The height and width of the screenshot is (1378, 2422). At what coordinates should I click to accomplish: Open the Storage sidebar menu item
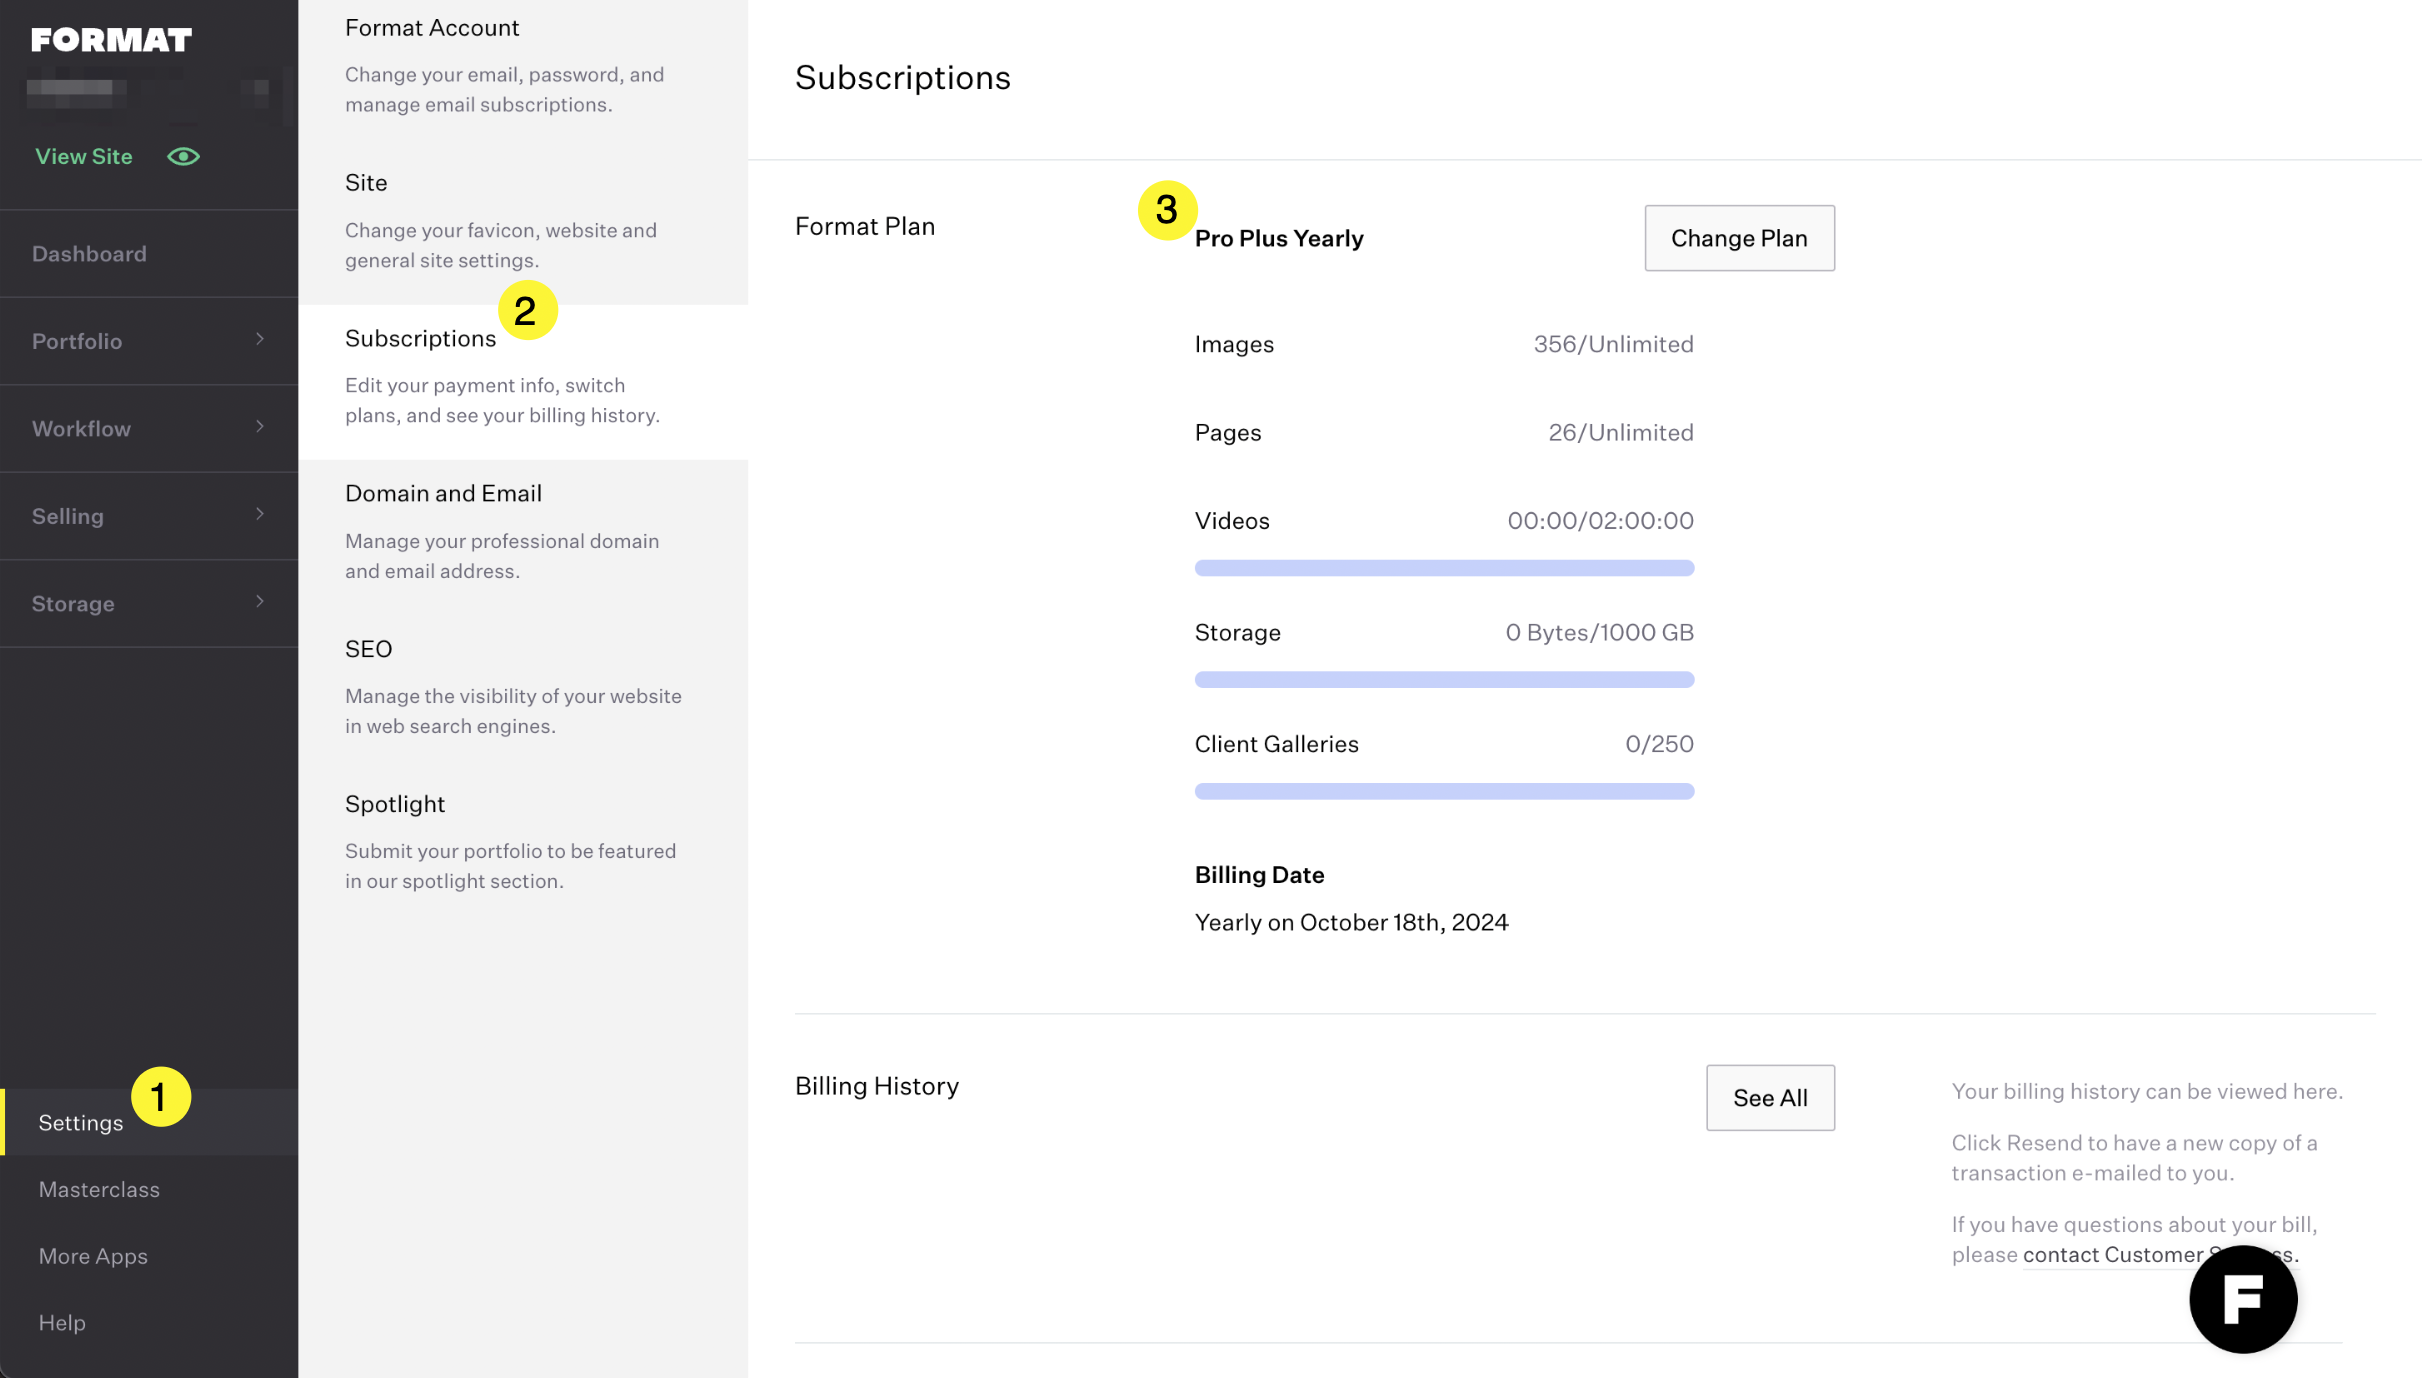149,604
